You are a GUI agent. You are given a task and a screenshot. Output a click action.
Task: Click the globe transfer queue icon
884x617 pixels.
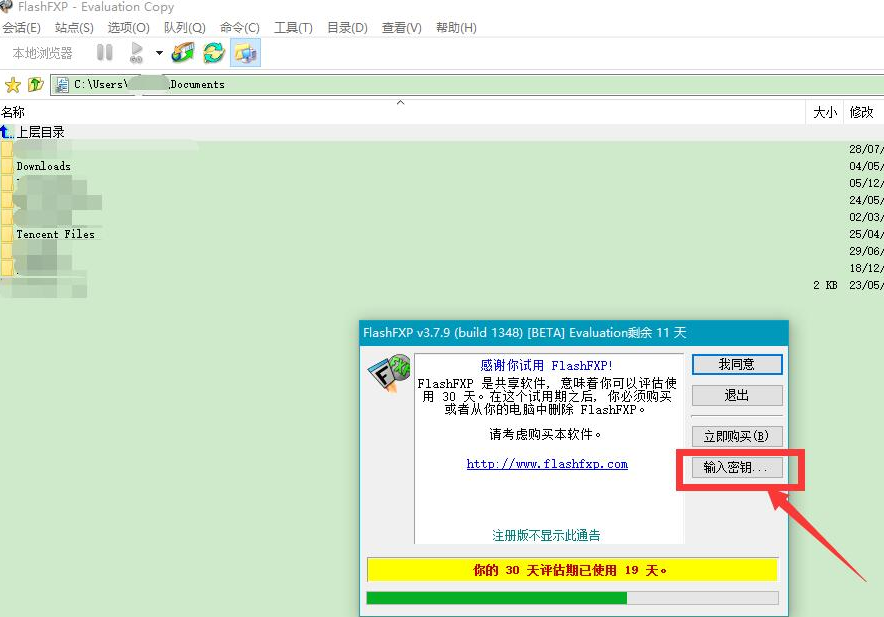click(x=183, y=53)
